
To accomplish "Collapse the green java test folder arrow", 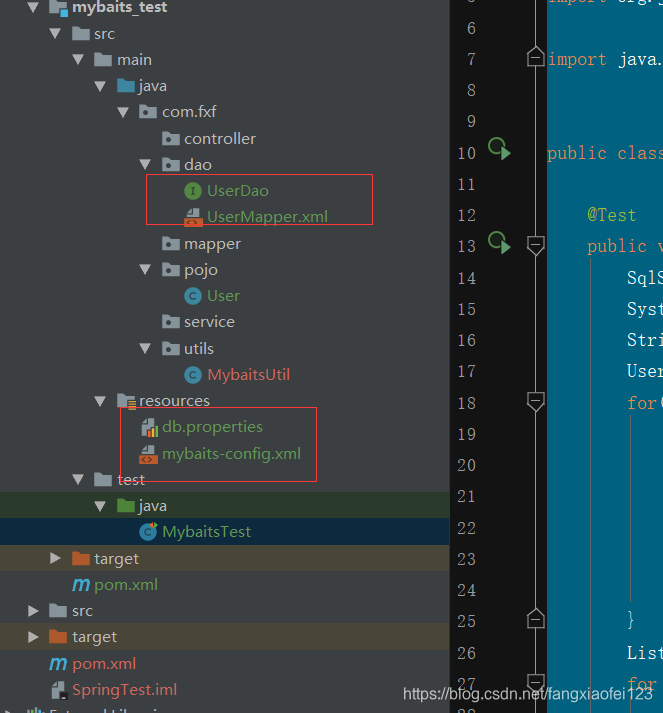I will click(100, 506).
